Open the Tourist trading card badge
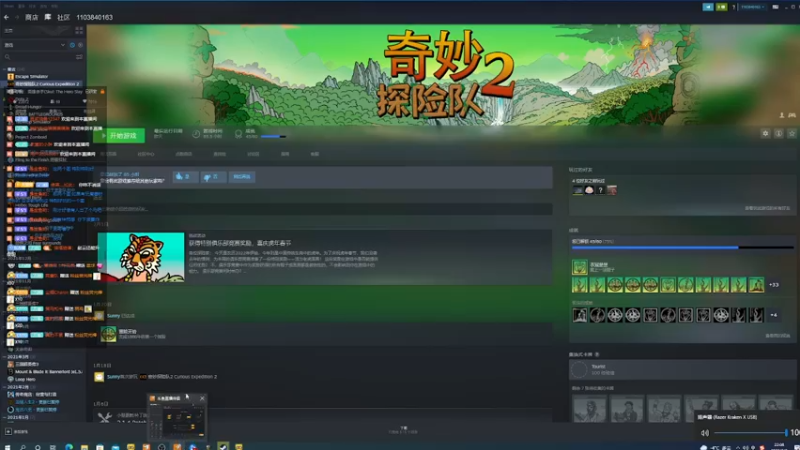This screenshot has height=450, width=800. [x=682, y=369]
